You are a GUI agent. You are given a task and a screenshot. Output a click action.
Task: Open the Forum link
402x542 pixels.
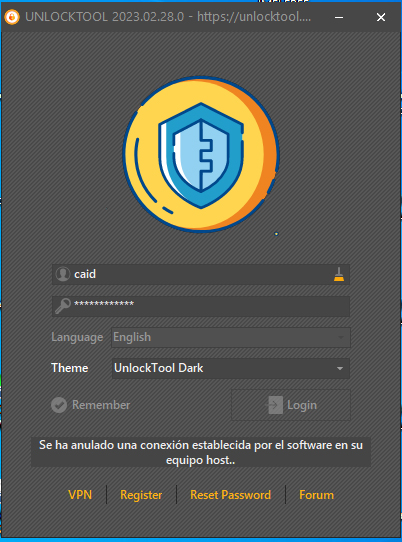(317, 495)
